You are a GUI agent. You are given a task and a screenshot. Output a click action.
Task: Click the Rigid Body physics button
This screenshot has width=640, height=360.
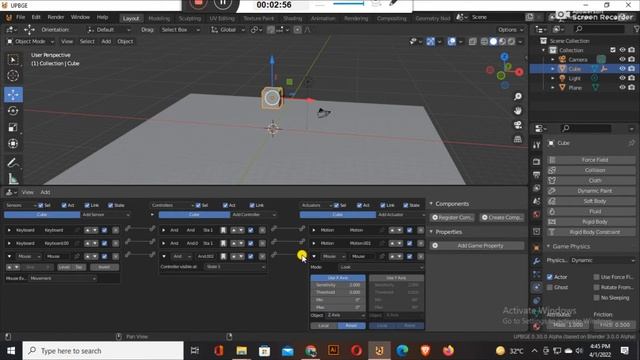[591, 222]
